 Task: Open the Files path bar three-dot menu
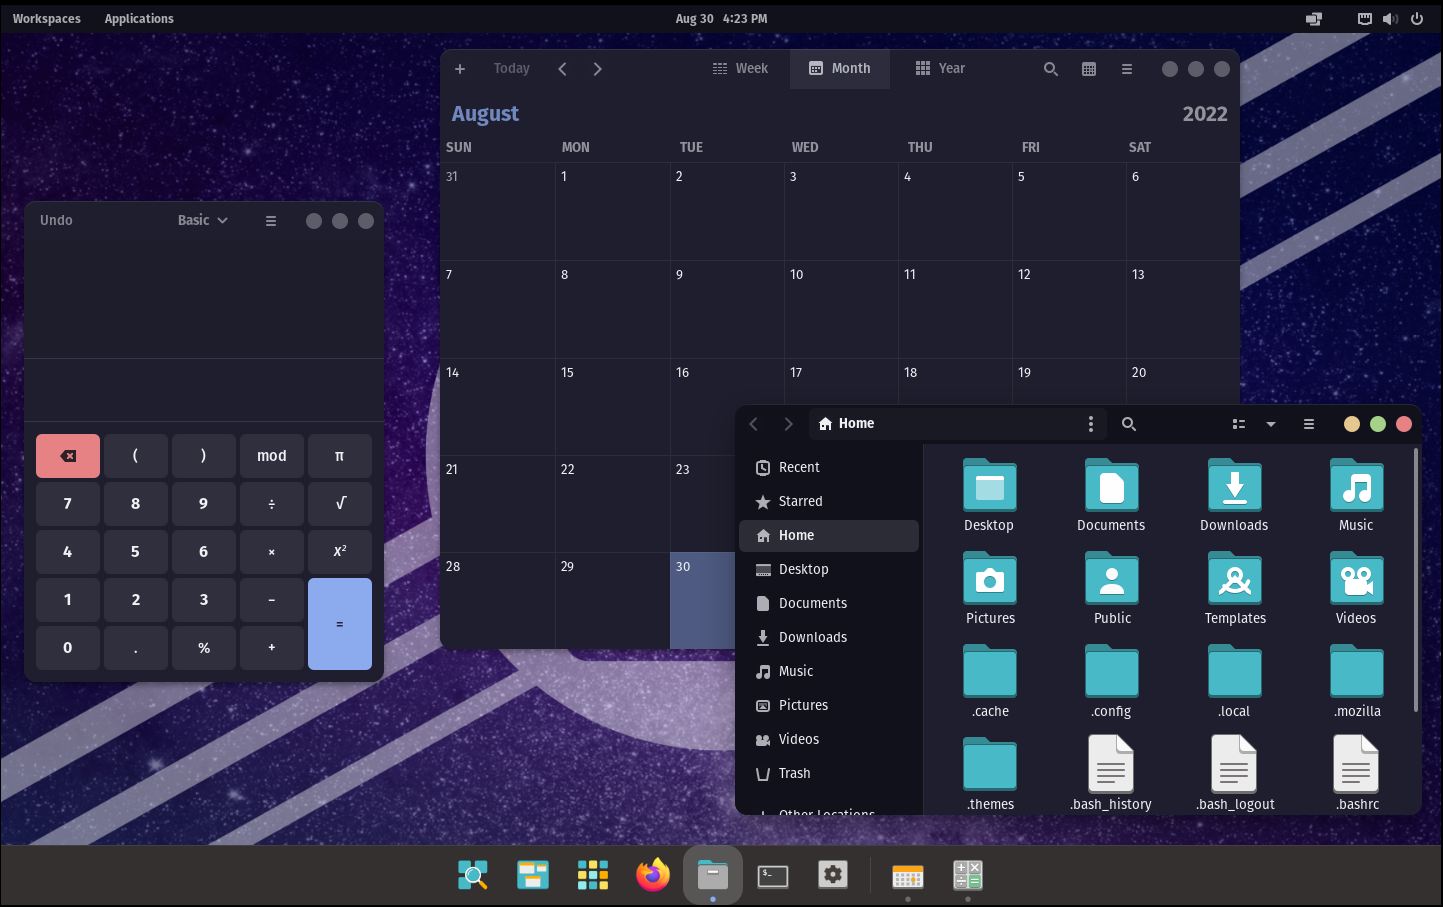click(1090, 424)
